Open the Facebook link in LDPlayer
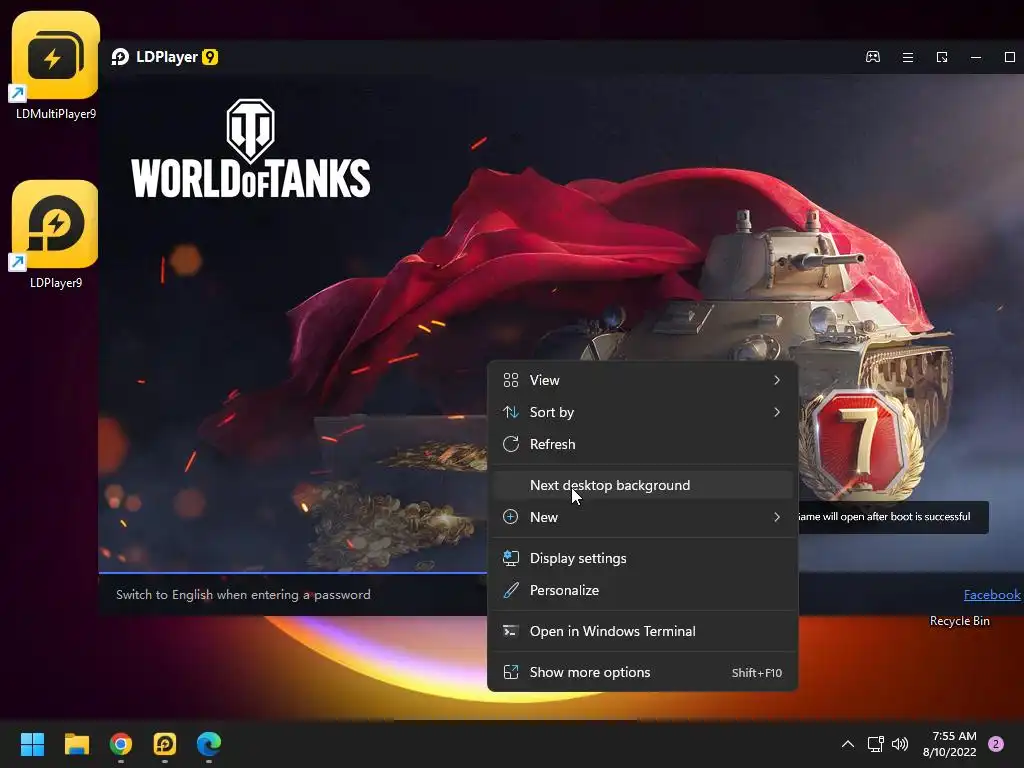This screenshot has width=1024, height=768. point(992,594)
